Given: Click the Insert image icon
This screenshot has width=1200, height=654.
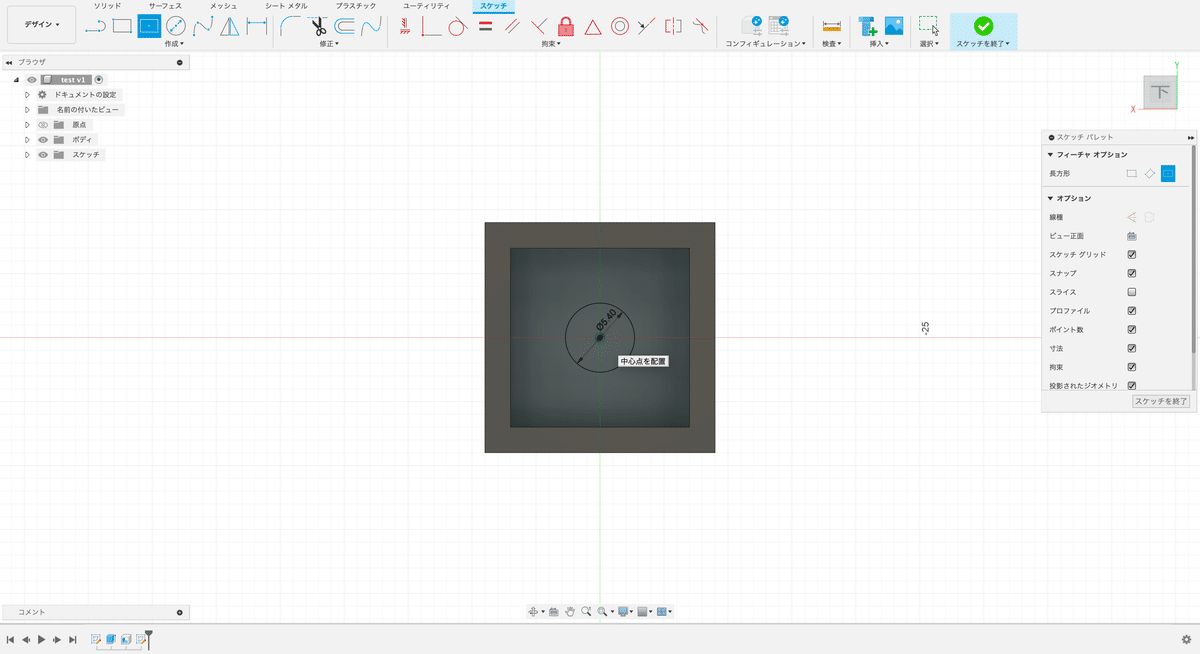Looking at the screenshot, I should tap(894, 26).
